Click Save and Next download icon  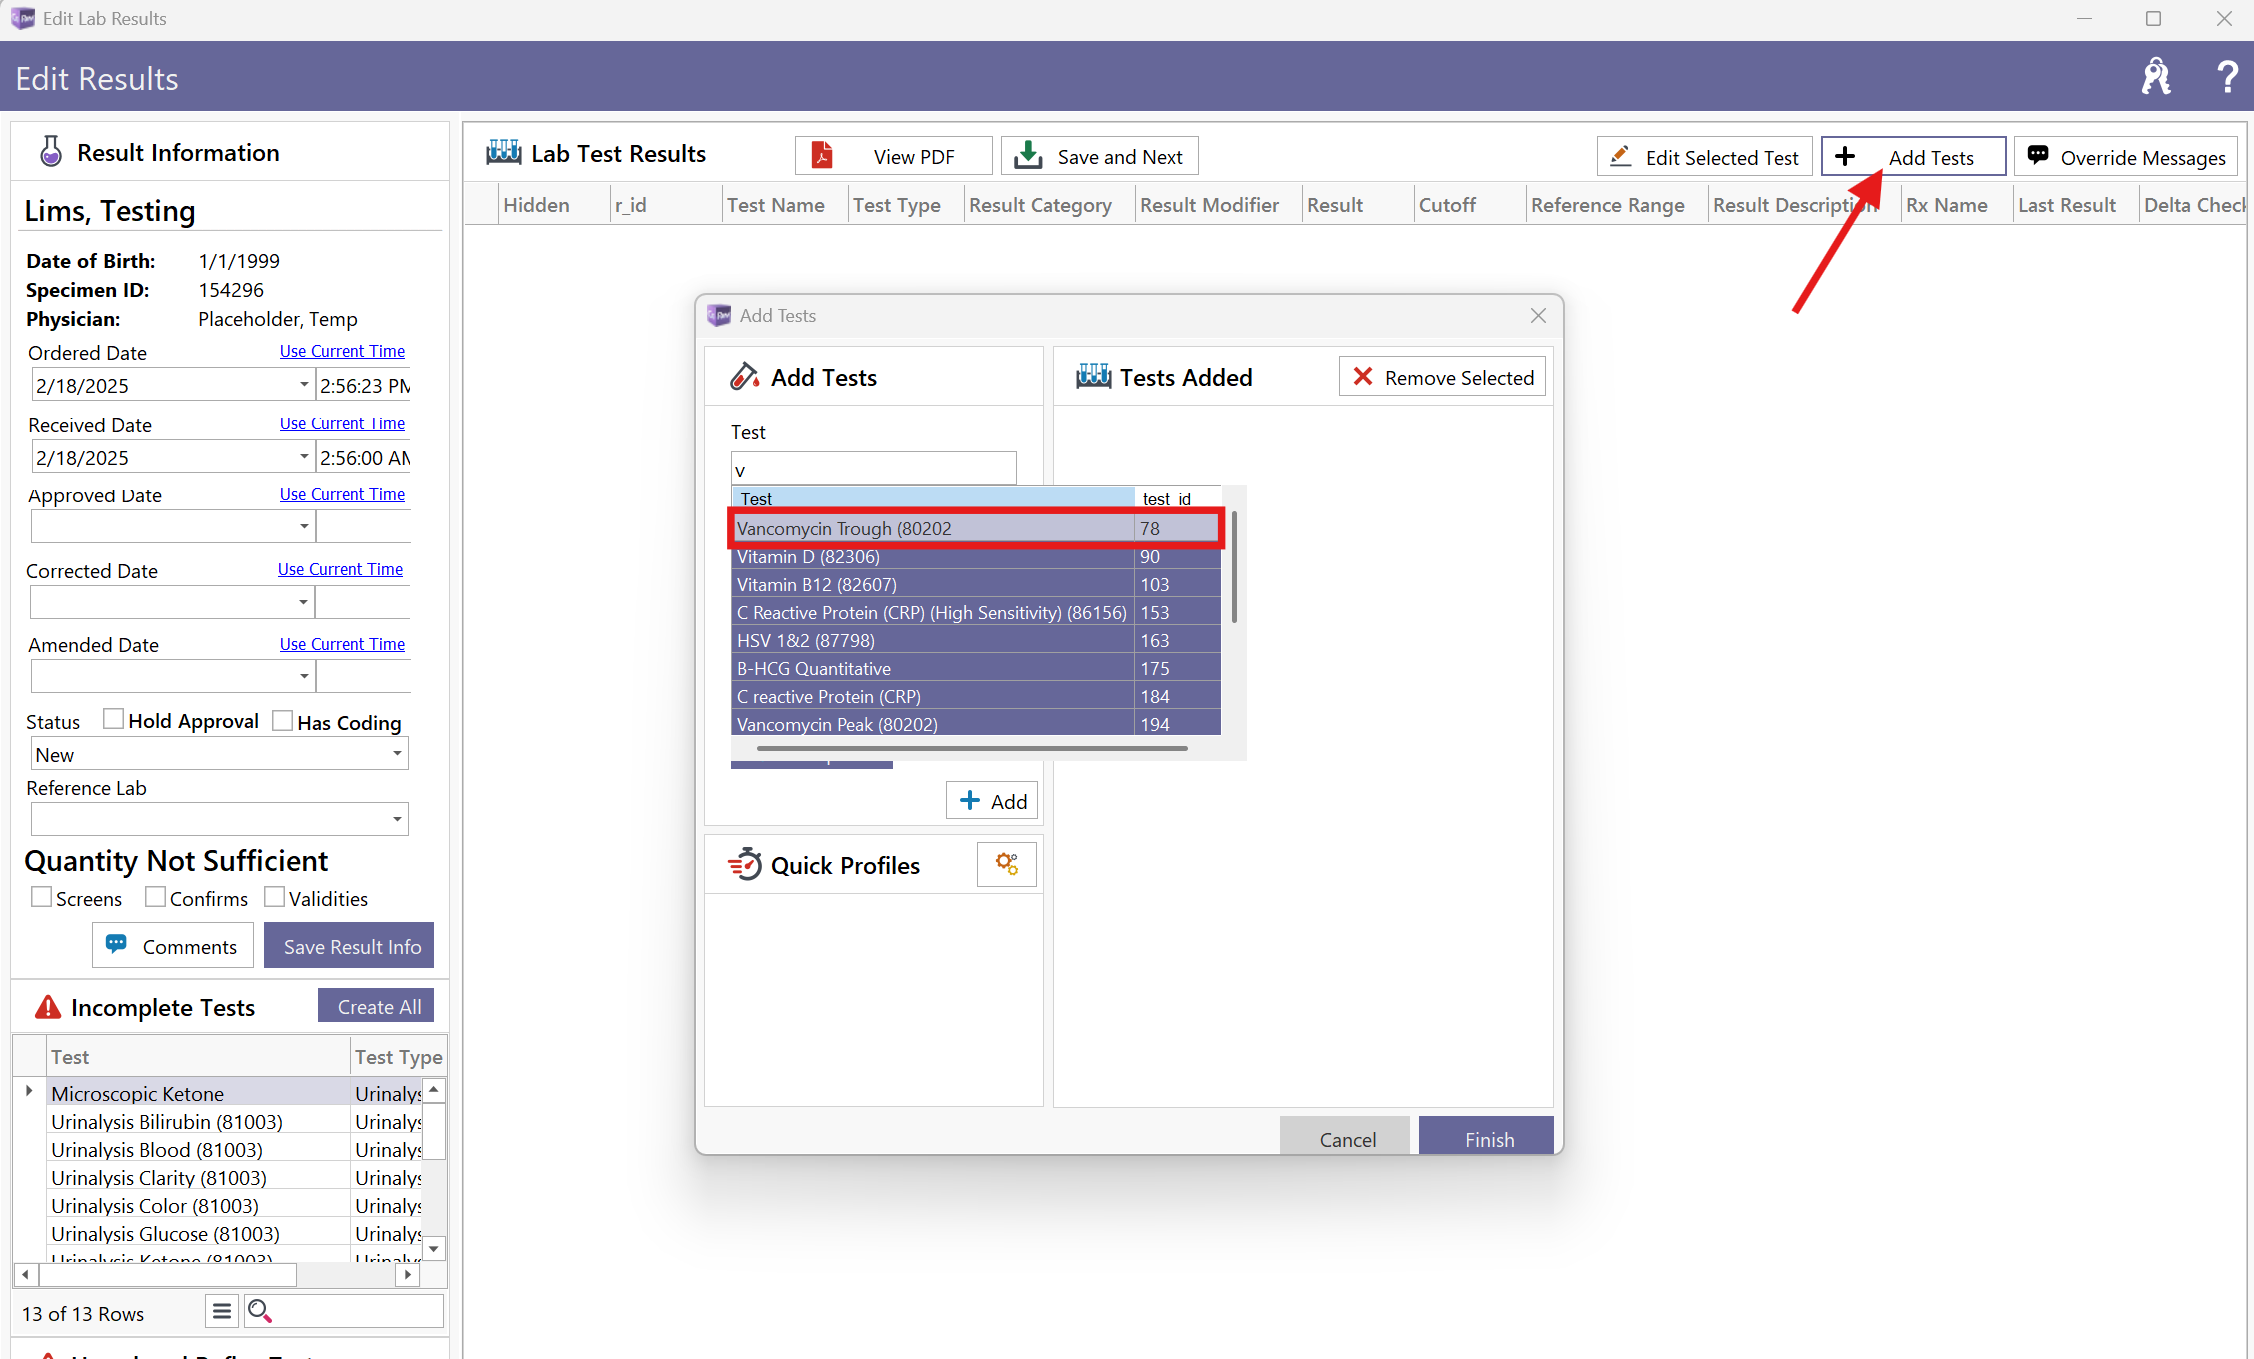tap(1028, 156)
